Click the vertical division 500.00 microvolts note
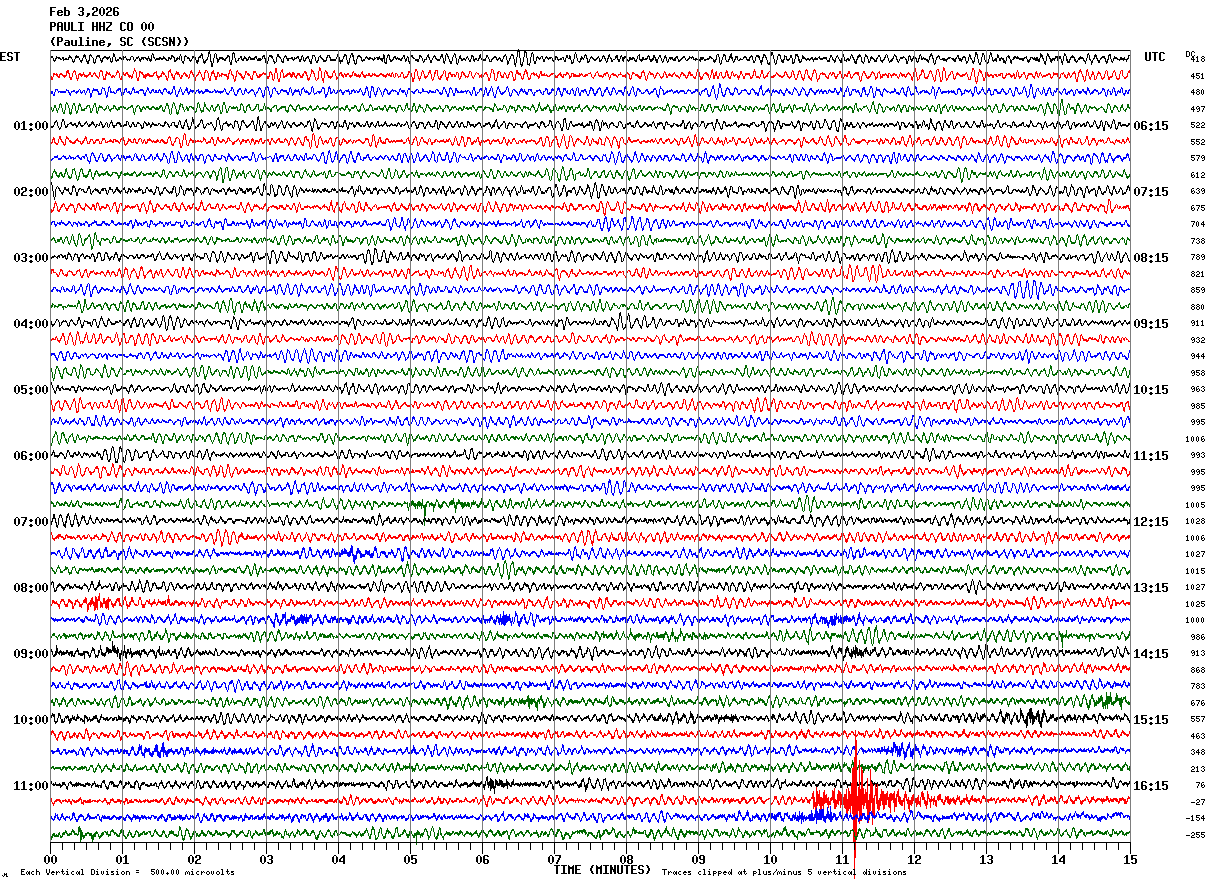 coord(127,872)
